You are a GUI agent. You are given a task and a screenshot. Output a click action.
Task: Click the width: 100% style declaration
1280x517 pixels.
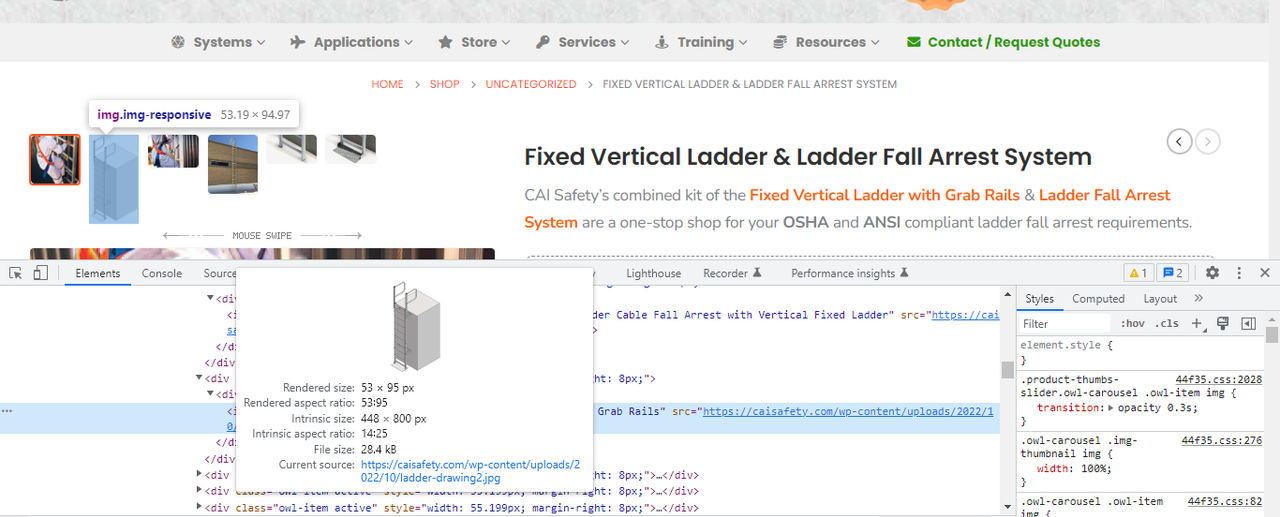click(1074, 468)
